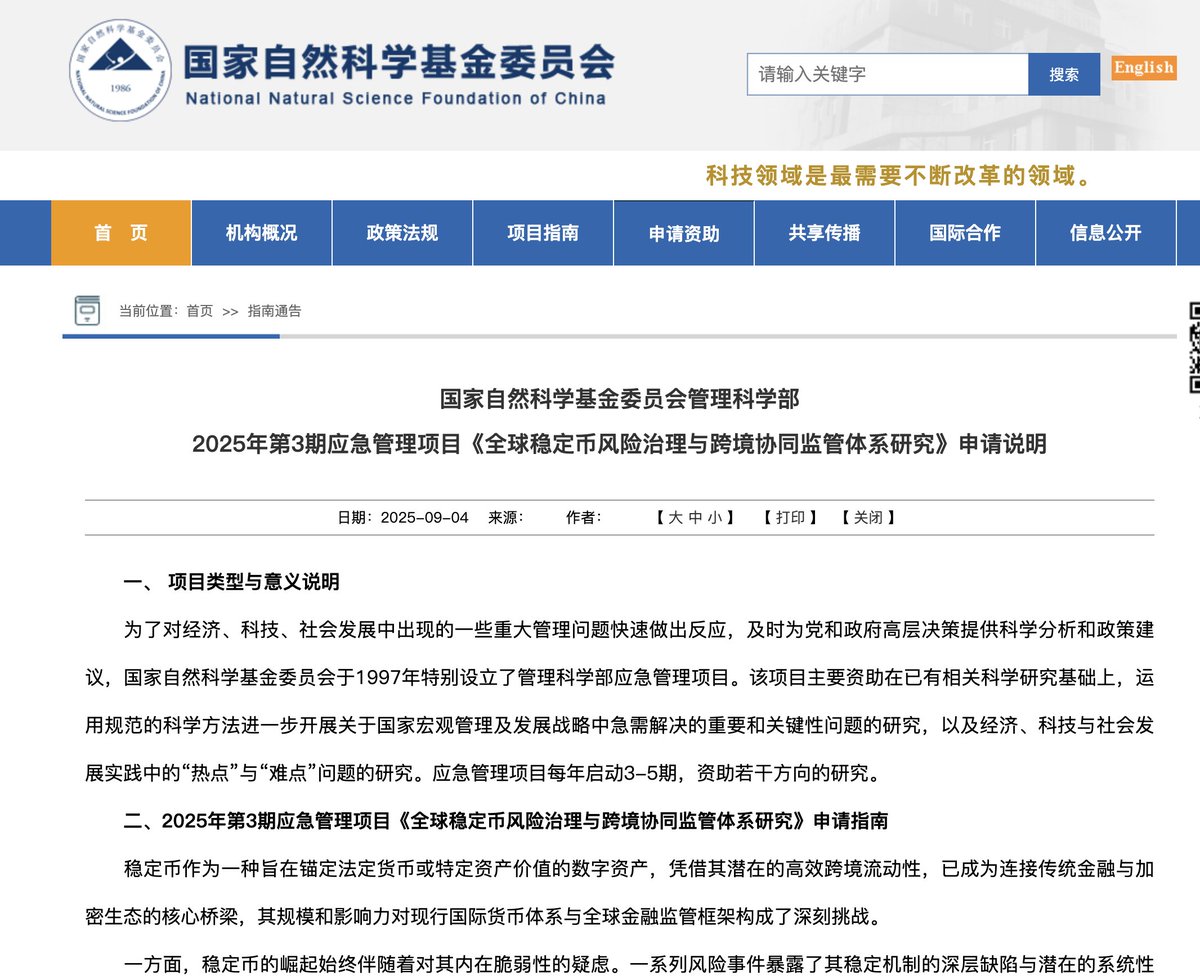Select the 共享传播 navigation item
Viewport: 1200px width, 980px height.
824,233
